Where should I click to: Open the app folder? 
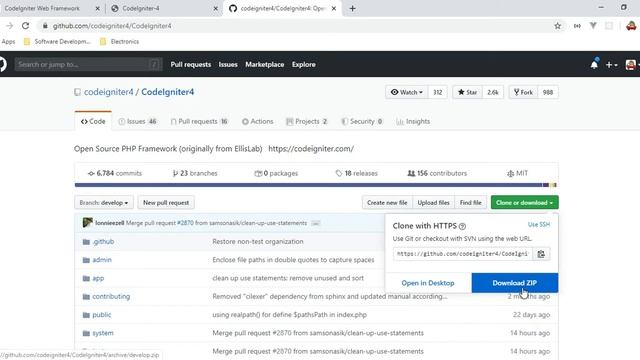(98, 278)
